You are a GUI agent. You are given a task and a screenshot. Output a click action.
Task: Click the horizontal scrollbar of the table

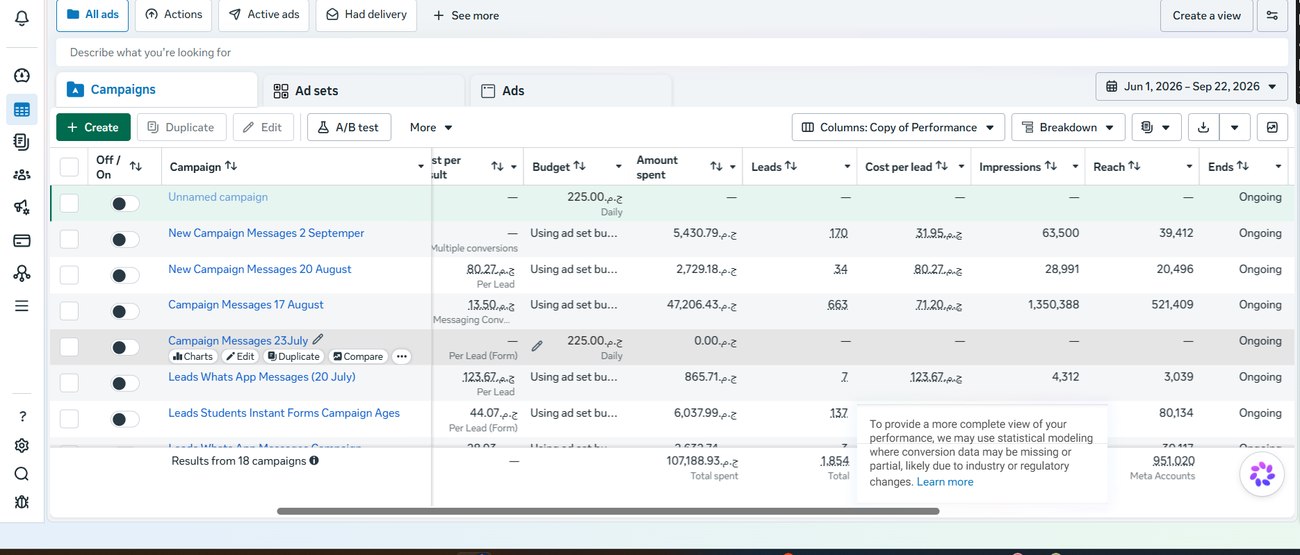608,511
